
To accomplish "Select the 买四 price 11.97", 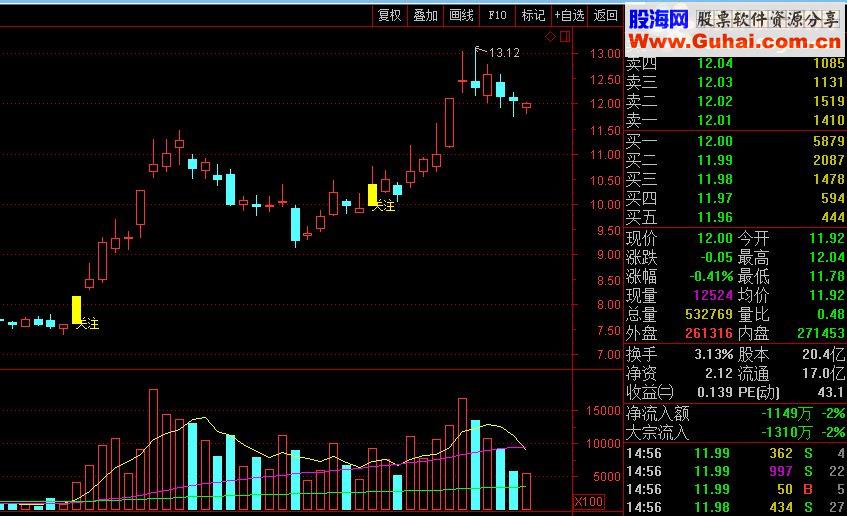I will [x=715, y=198].
